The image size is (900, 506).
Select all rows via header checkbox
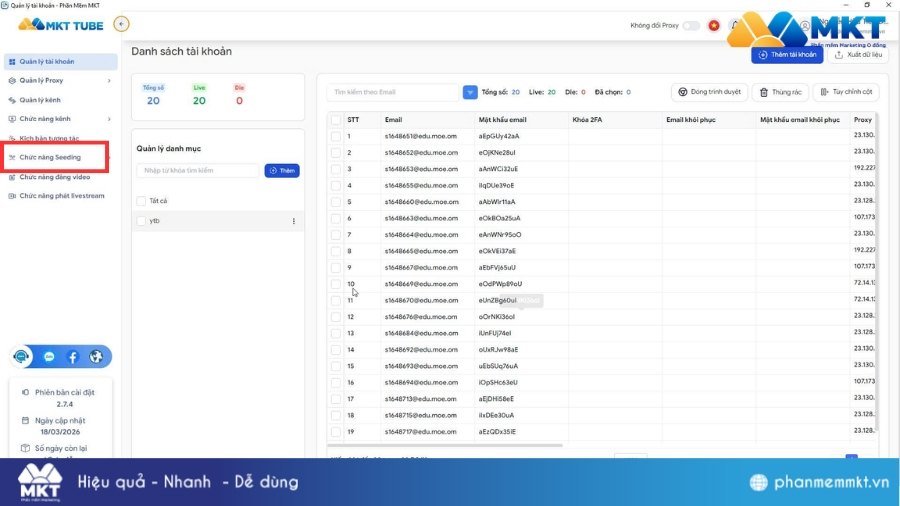pos(336,119)
